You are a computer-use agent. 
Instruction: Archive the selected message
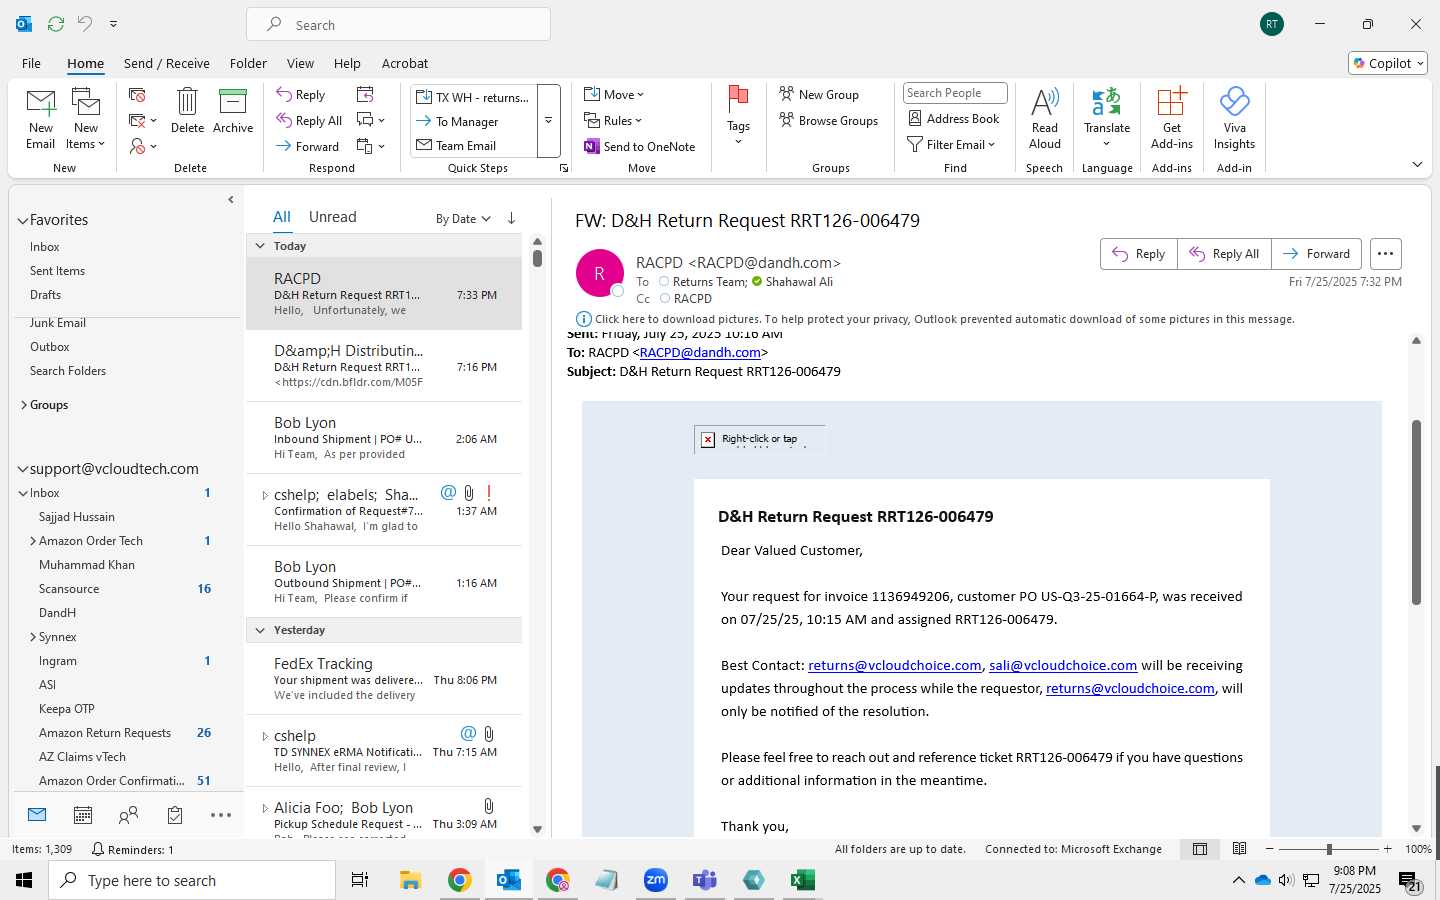point(233,110)
